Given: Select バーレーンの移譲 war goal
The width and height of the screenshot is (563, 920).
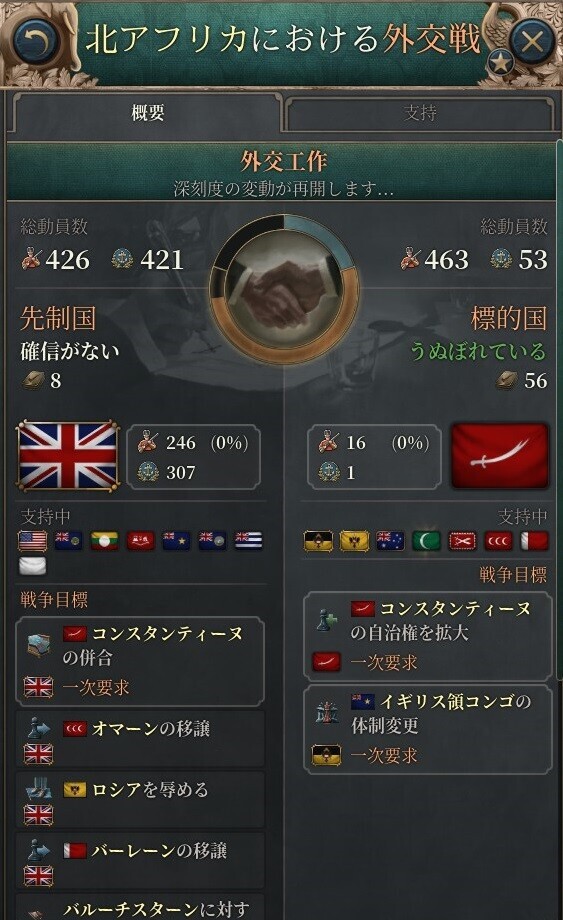Looking at the screenshot, I should (x=140, y=861).
